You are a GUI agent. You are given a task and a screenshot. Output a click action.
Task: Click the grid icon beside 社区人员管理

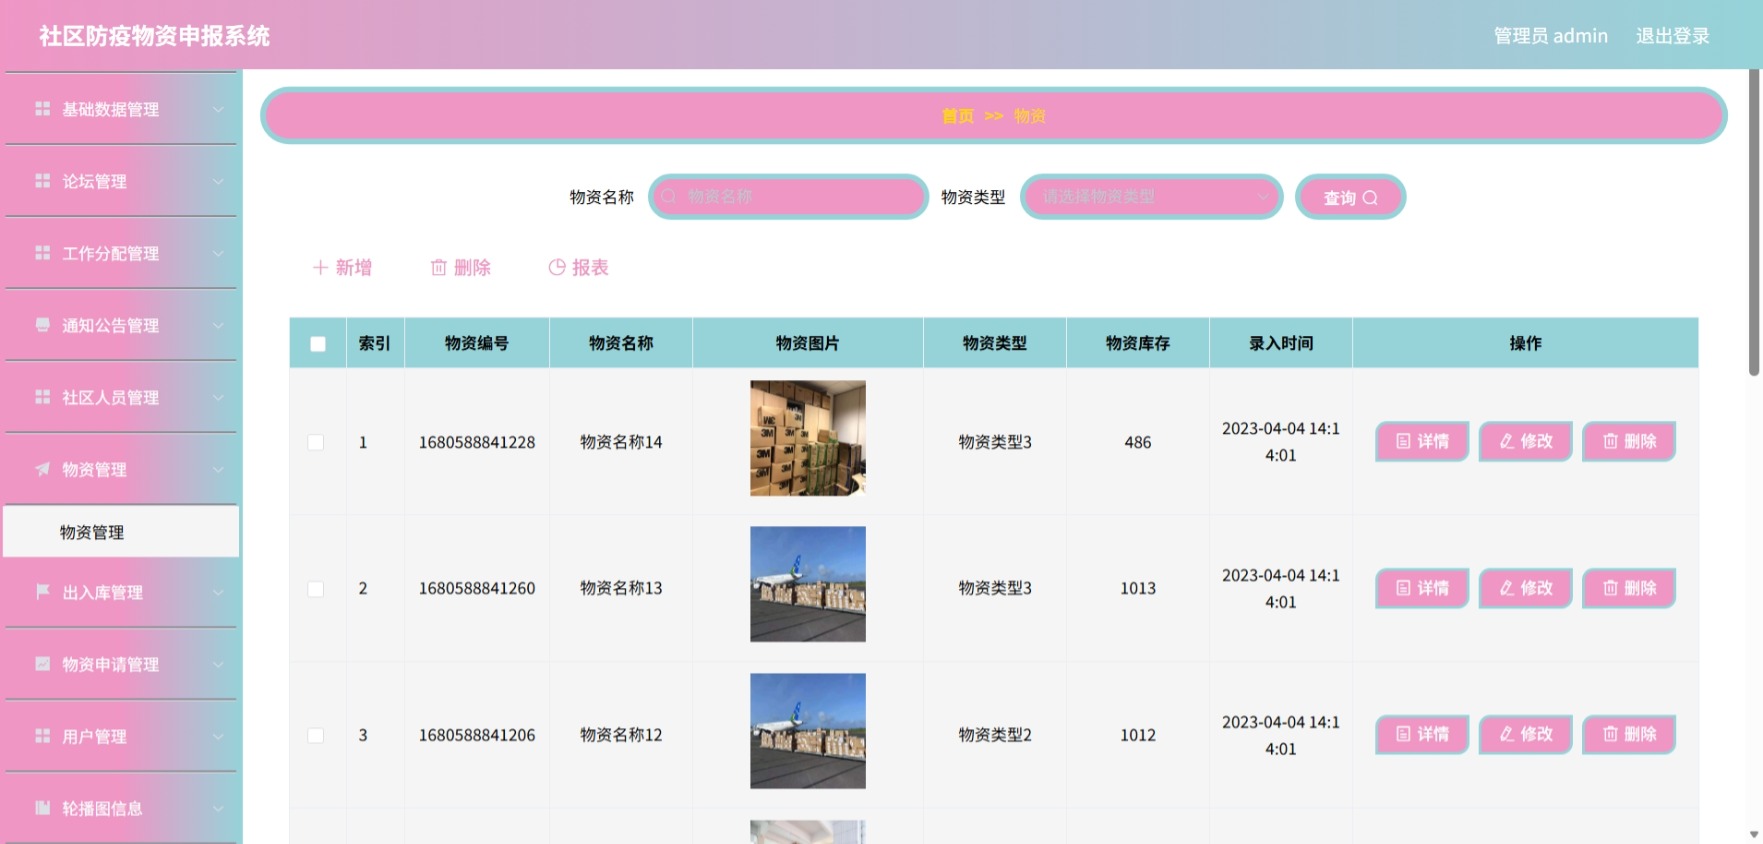click(42, 397)
